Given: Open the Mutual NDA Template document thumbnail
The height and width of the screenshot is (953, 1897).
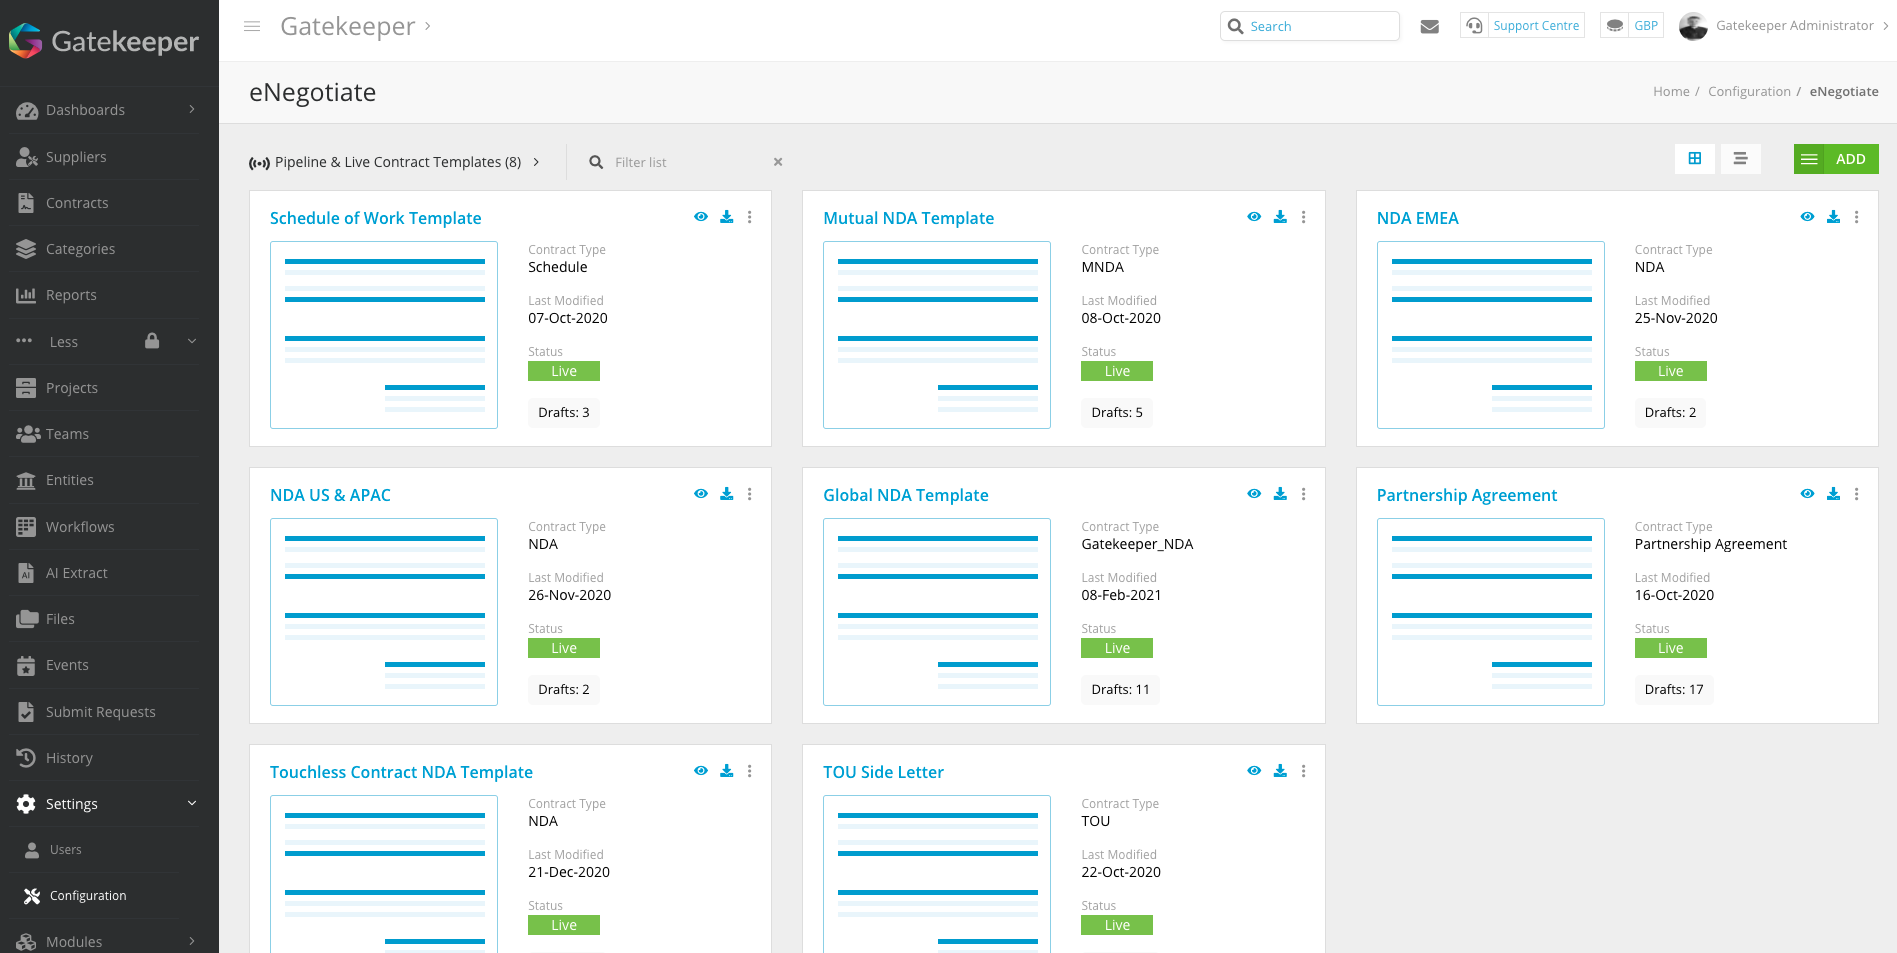Looking at the screenshot, I should point(937,335).
